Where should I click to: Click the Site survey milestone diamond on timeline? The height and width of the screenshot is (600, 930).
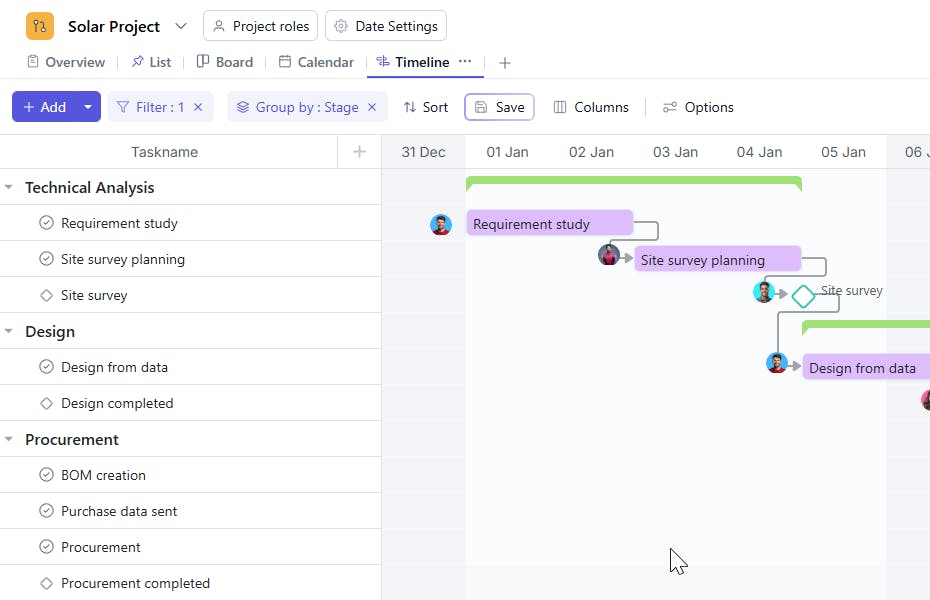tap(803, 296)
